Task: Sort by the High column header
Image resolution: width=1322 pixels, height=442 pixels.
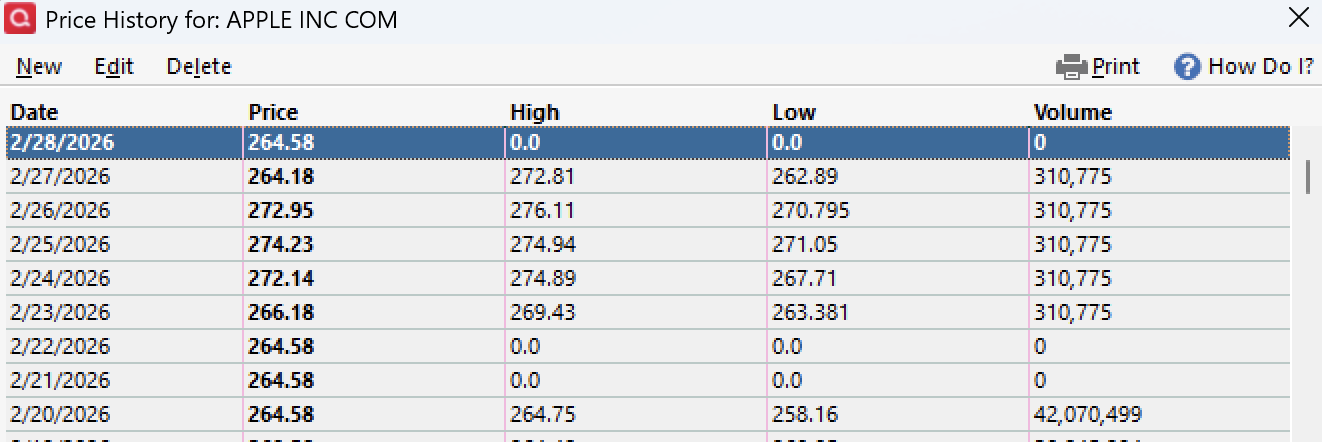Action: click(535, 113)
